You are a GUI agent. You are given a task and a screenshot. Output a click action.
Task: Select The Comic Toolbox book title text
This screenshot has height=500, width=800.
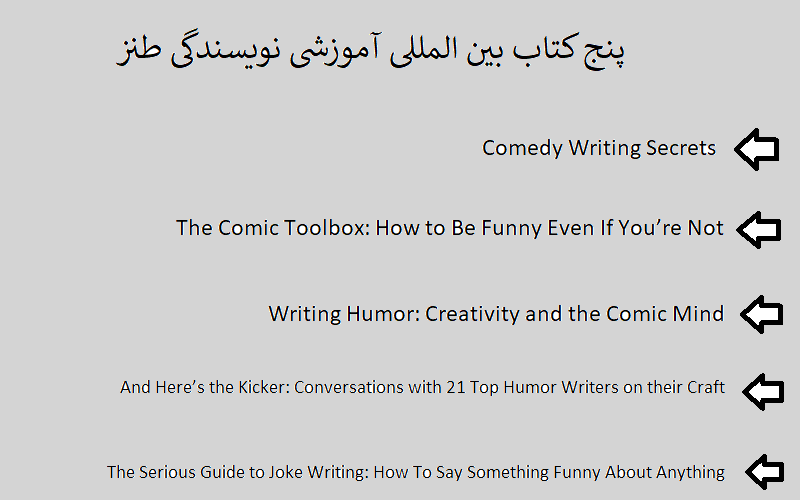450,228
